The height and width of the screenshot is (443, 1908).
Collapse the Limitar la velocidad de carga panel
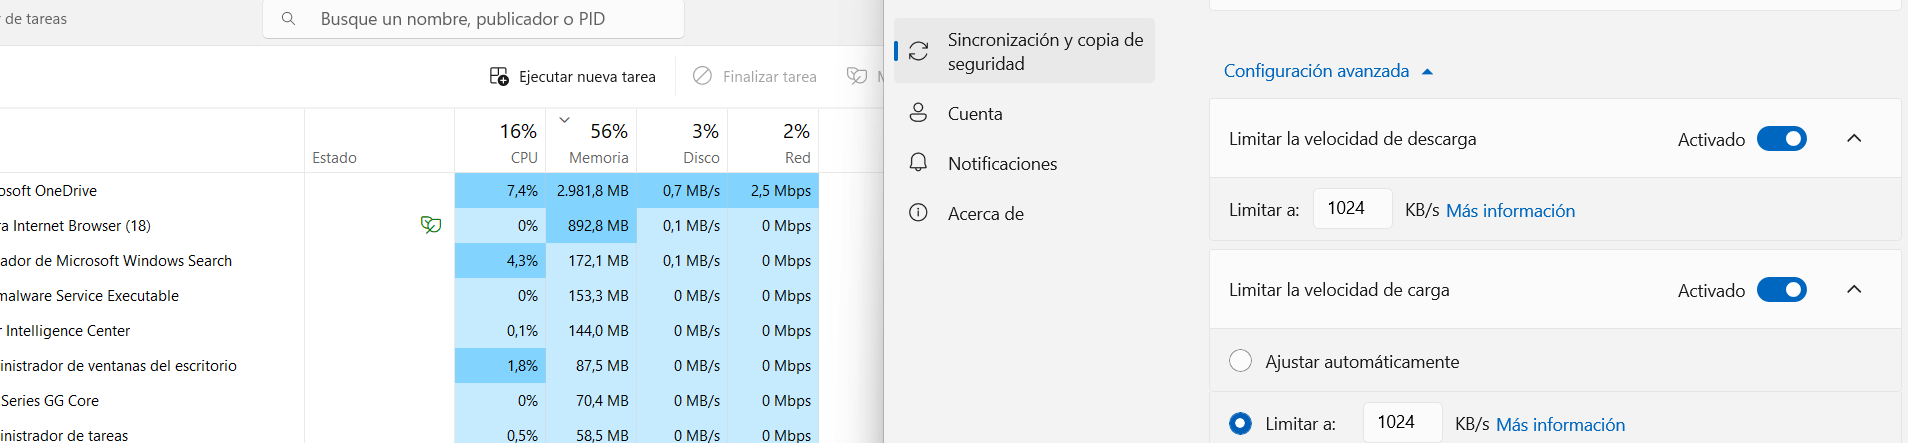(1854, 290)
